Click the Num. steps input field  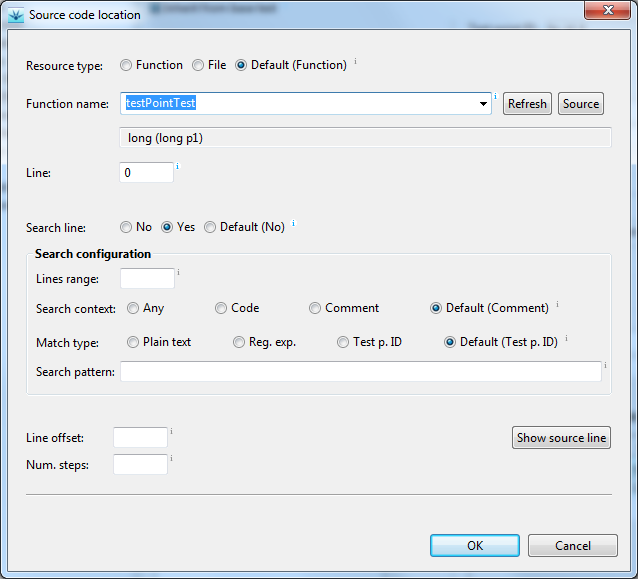[140, 464]
